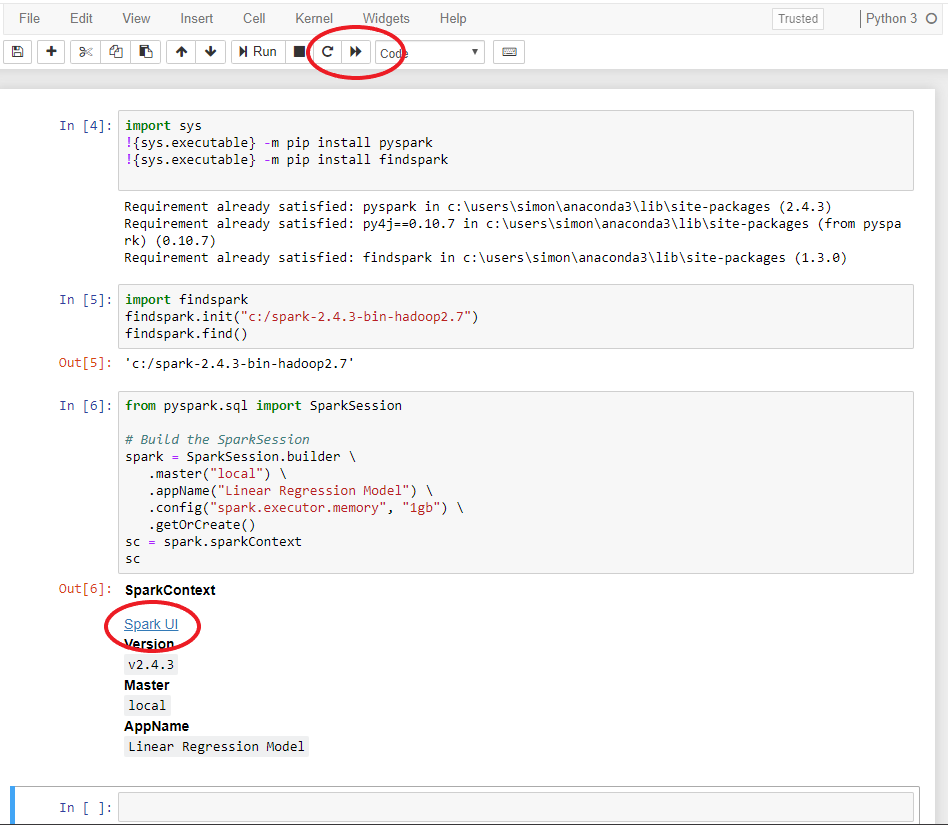Click the Trusted notebook indicator
This screenshot has width=948, height=825.
click(x=797, y=18)
